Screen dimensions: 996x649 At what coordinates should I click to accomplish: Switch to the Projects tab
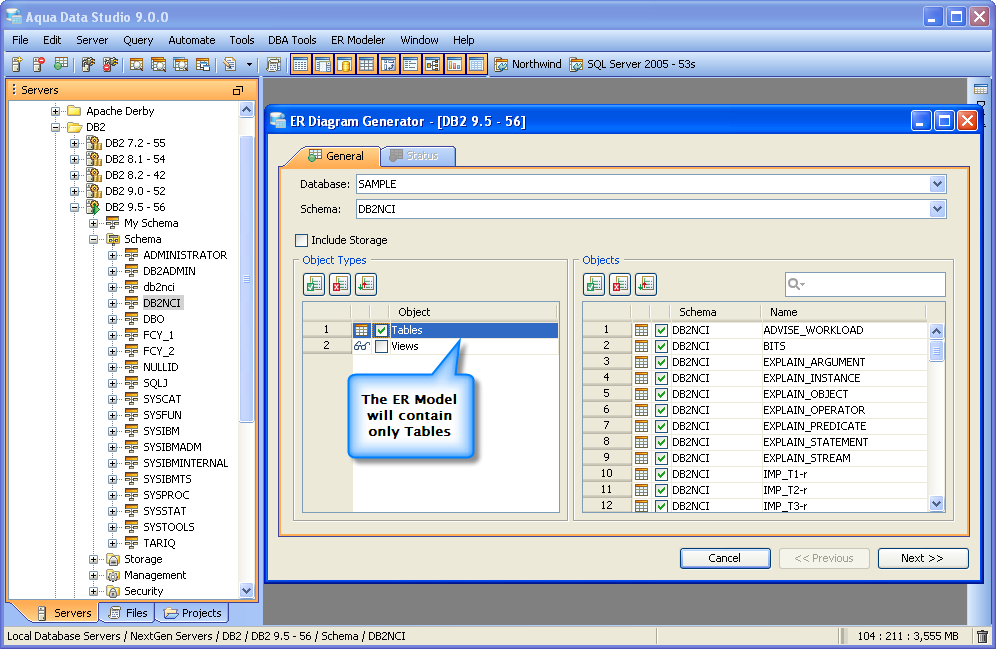pos(193,613)
